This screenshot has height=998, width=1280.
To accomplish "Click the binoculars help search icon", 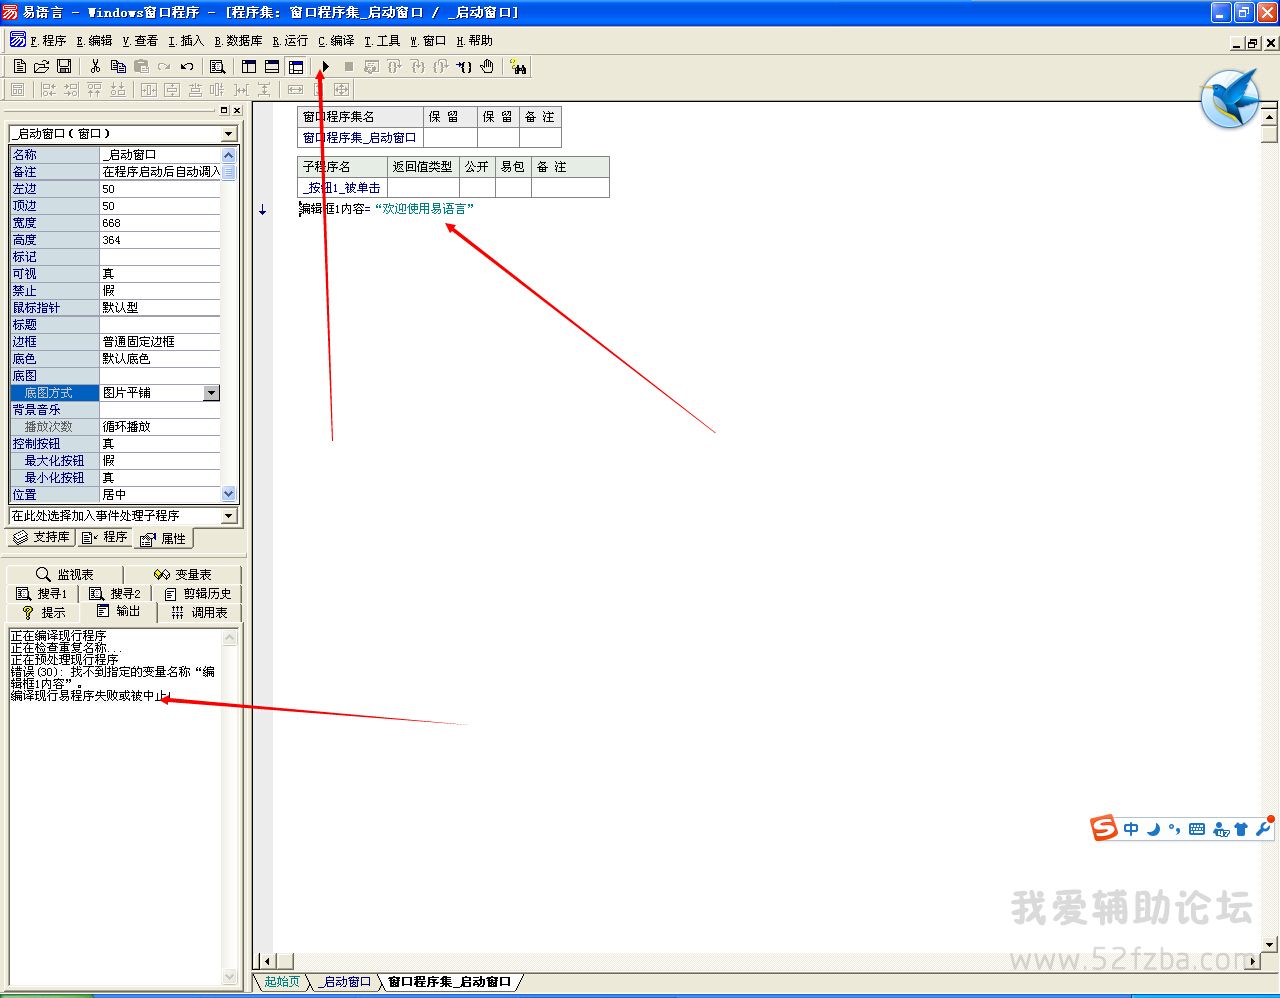I will tap(518, 66).
